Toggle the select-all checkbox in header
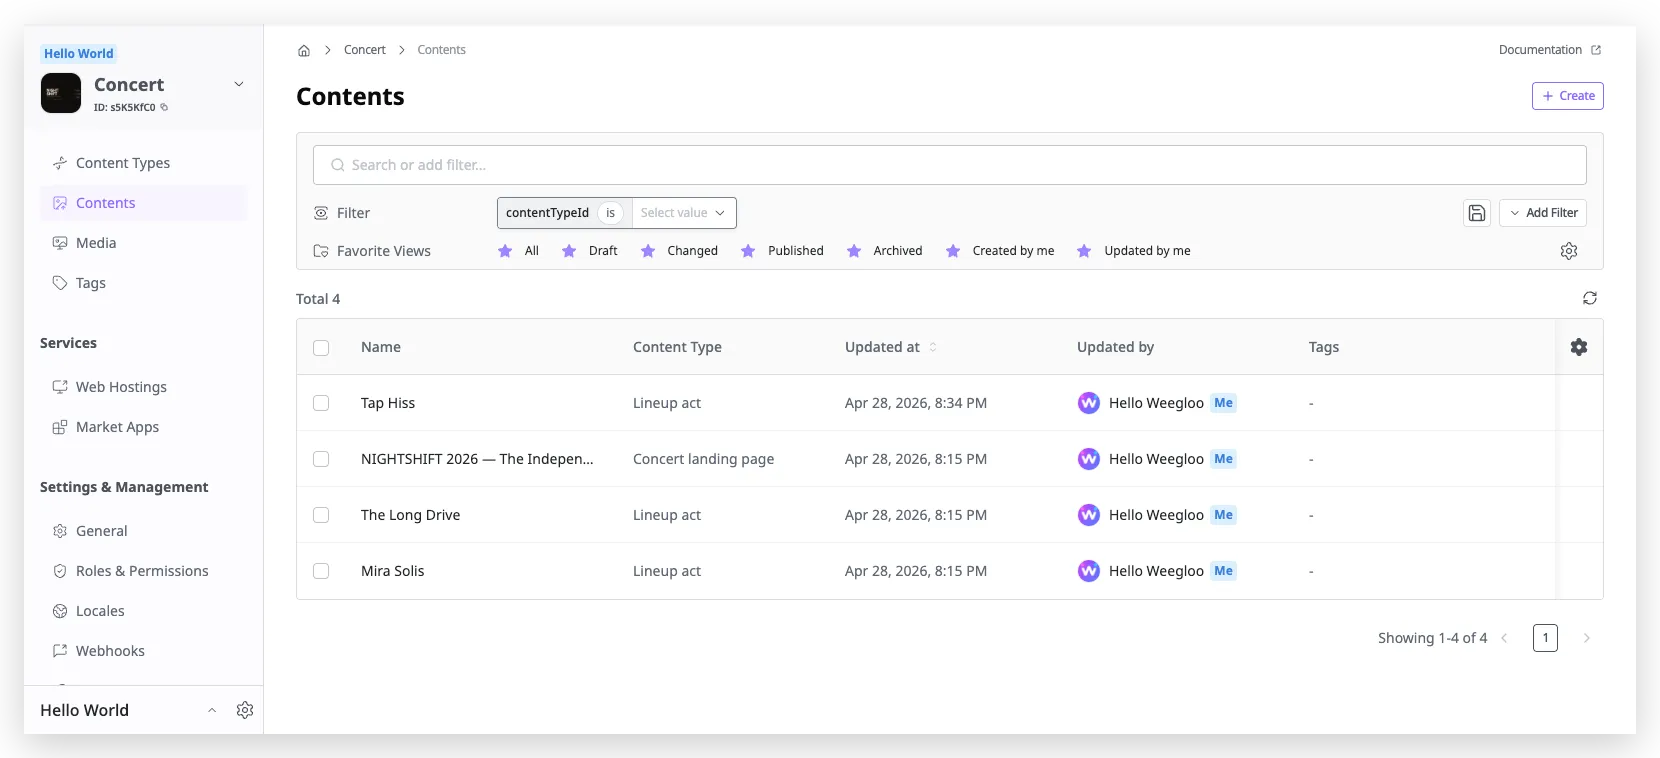The image size is (1660, 758). [x=321, y=347]
